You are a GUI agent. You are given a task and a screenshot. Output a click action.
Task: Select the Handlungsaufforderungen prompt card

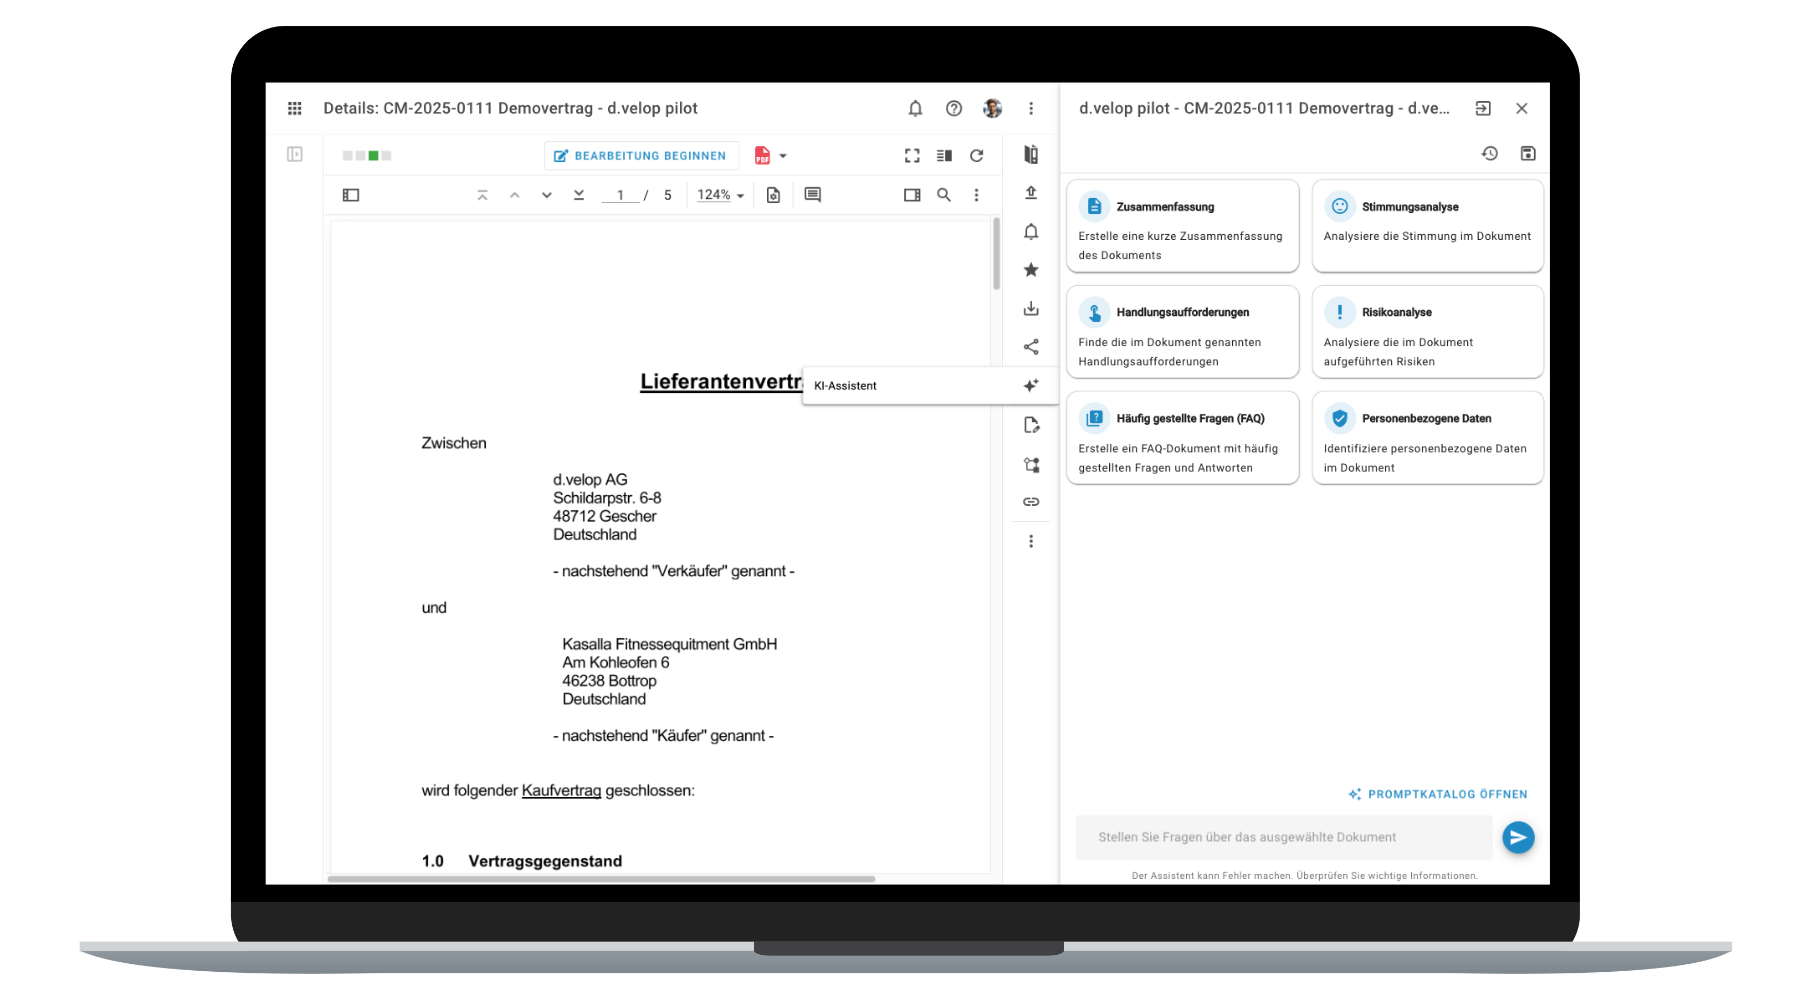[x=1183, y=332]
